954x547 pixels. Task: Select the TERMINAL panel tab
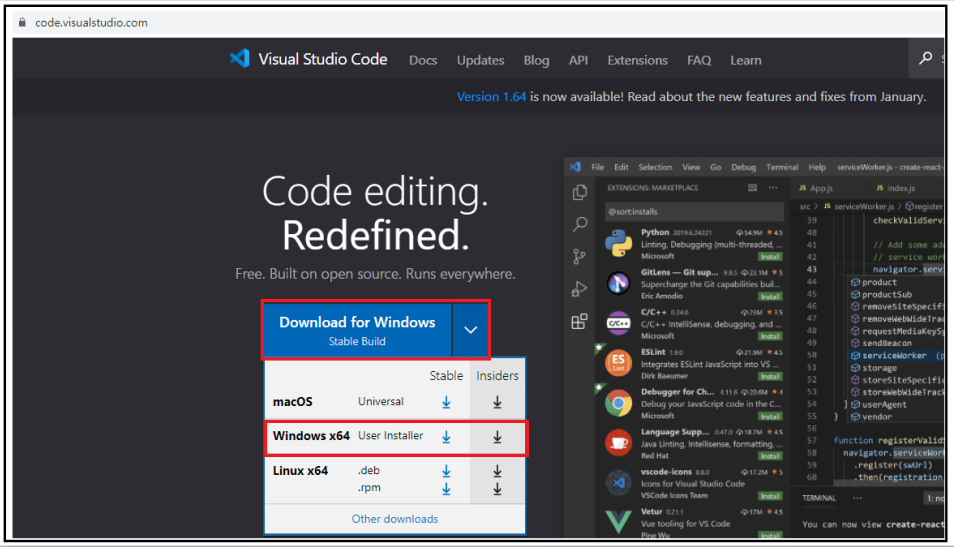click(x=819, y=498)
